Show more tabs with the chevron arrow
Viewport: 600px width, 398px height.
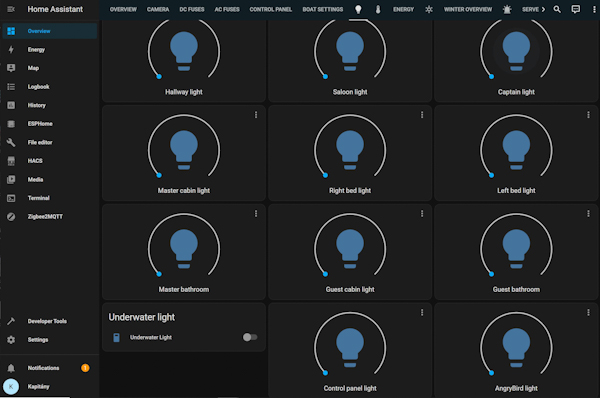(543, 9)
